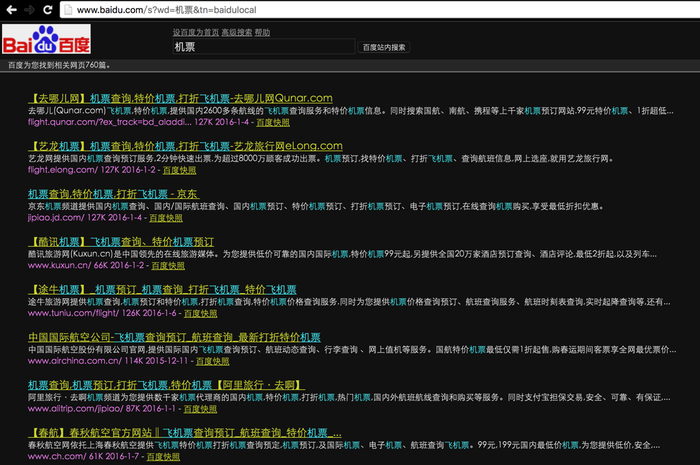Open 百度快照 for www.airchina.com.cn result

point(212,361)
